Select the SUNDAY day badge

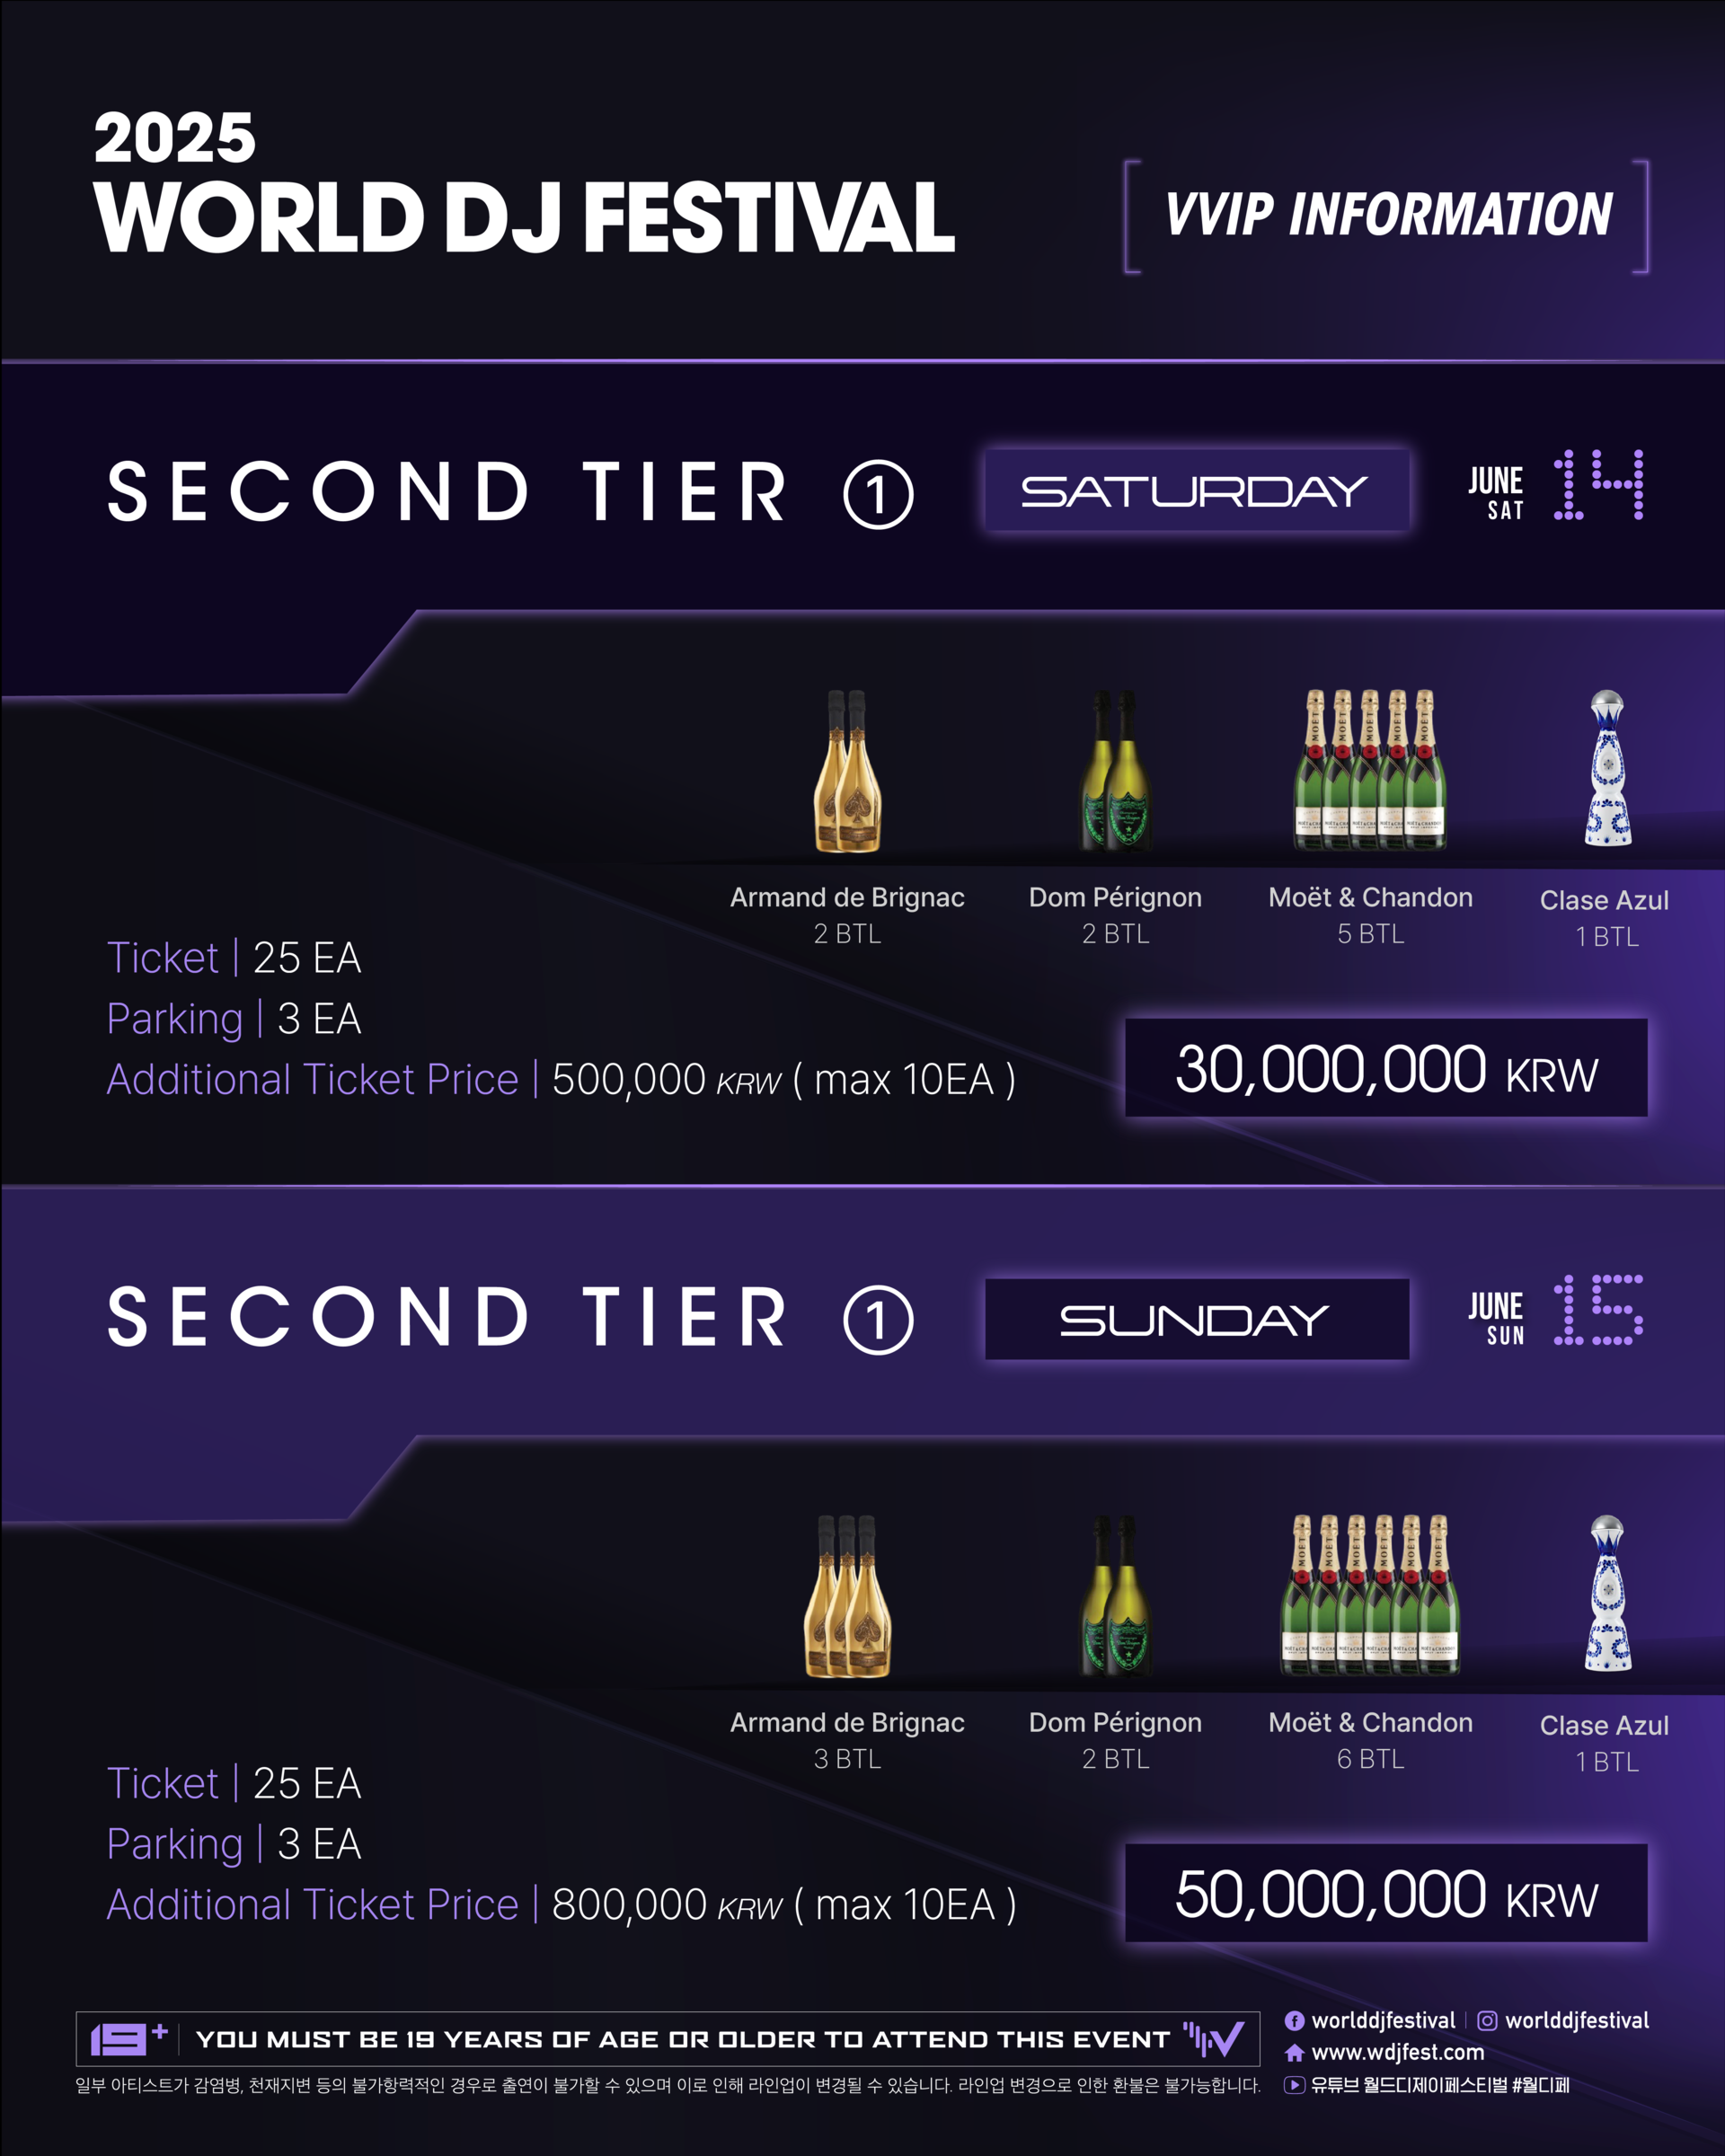pyautogui.click(x=1197, y=1319)
